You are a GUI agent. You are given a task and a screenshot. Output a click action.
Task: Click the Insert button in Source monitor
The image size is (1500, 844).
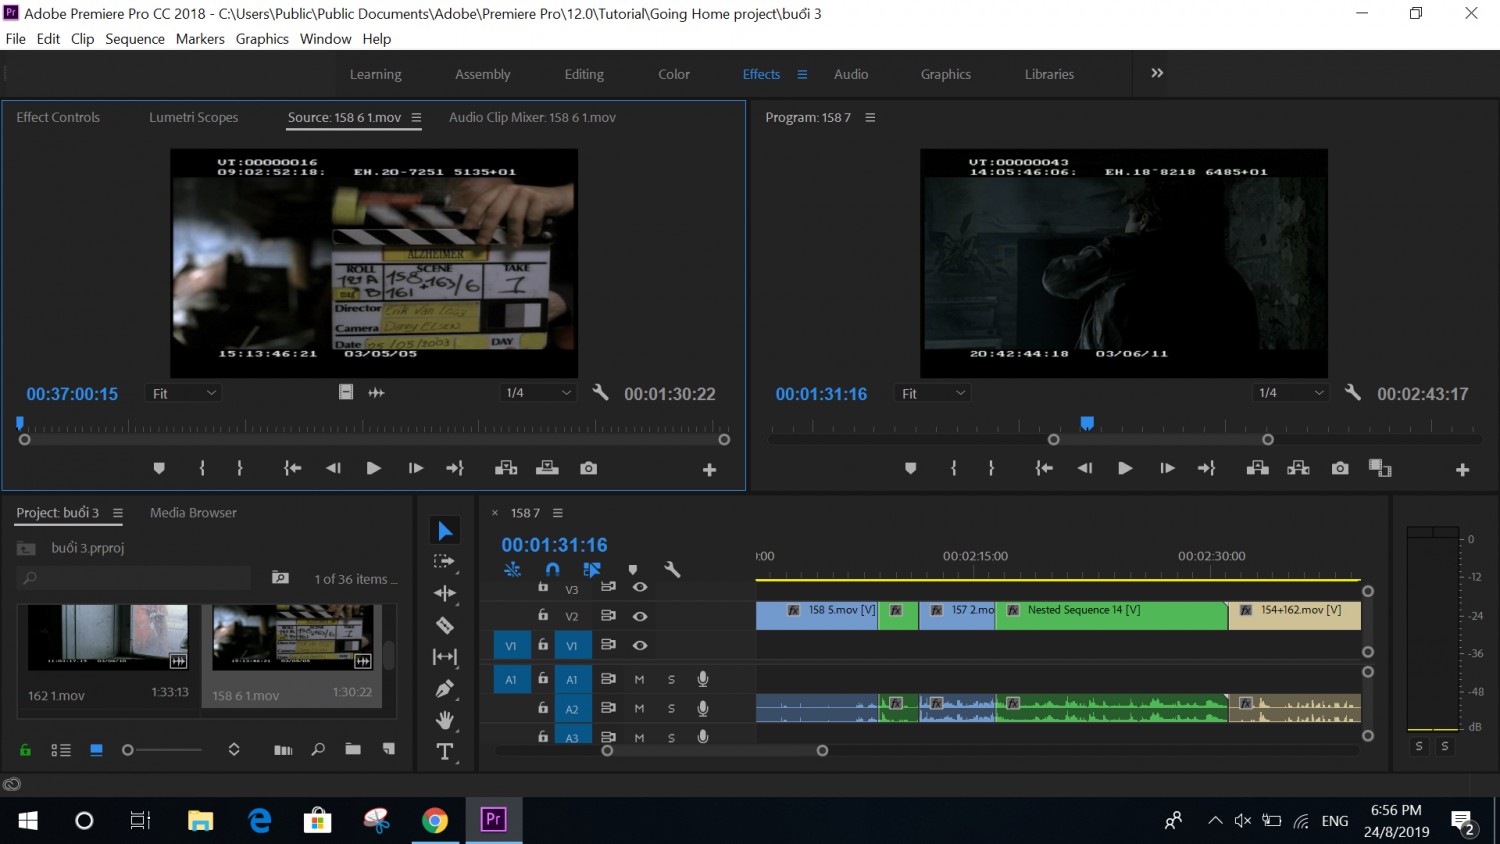click(506, 468)
